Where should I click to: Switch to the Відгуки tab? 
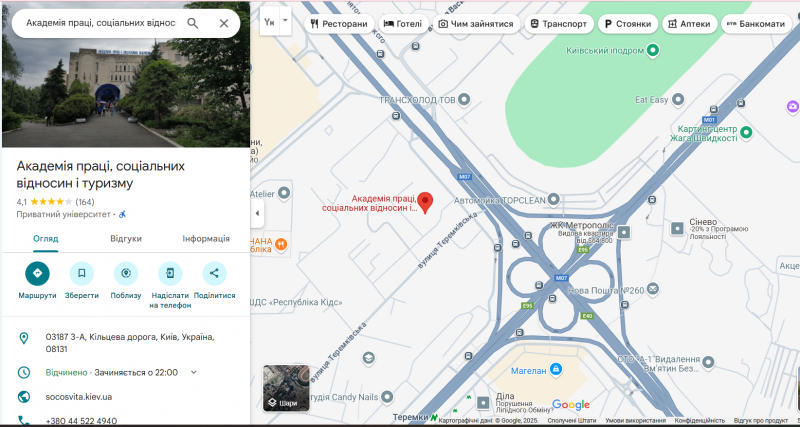pos(125,239)
